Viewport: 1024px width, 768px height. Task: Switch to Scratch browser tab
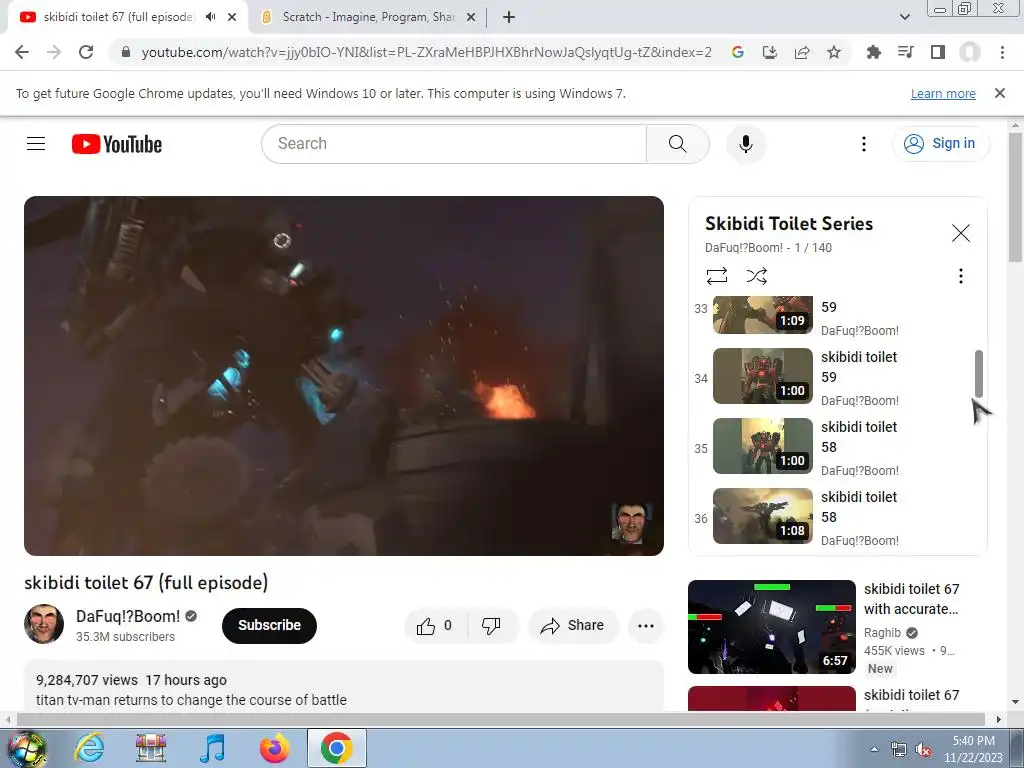point(368,17)
